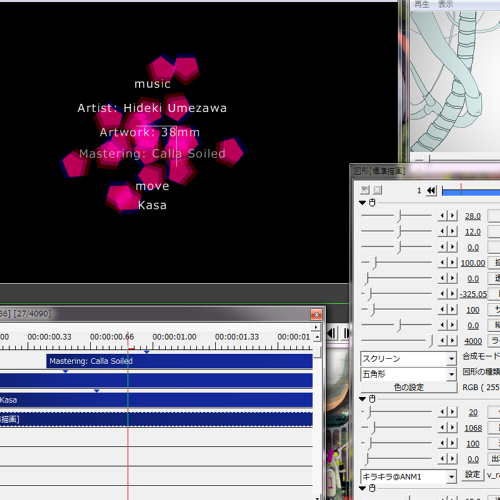Select the Mastering: Calla Soiled timeline object
The height and width of the screenshot is (500, 500).
tap(179, 361)
